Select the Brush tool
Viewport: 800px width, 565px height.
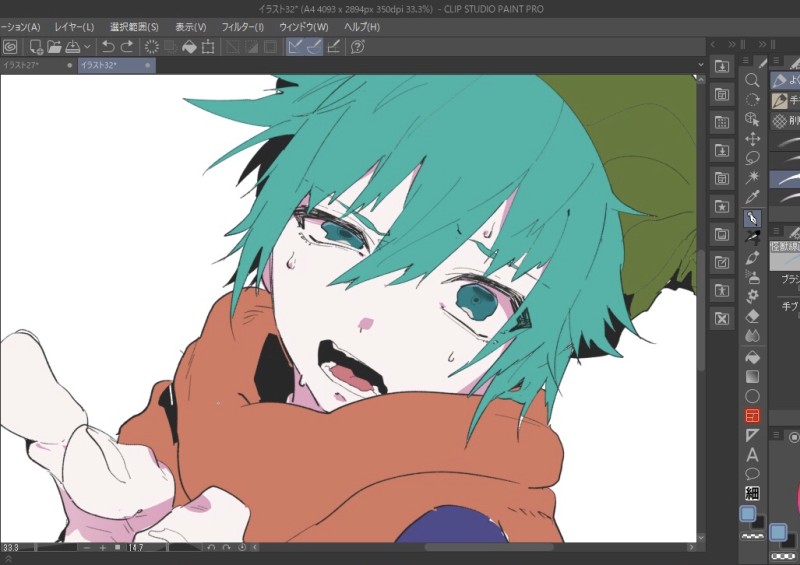click(x=752, y=258)
